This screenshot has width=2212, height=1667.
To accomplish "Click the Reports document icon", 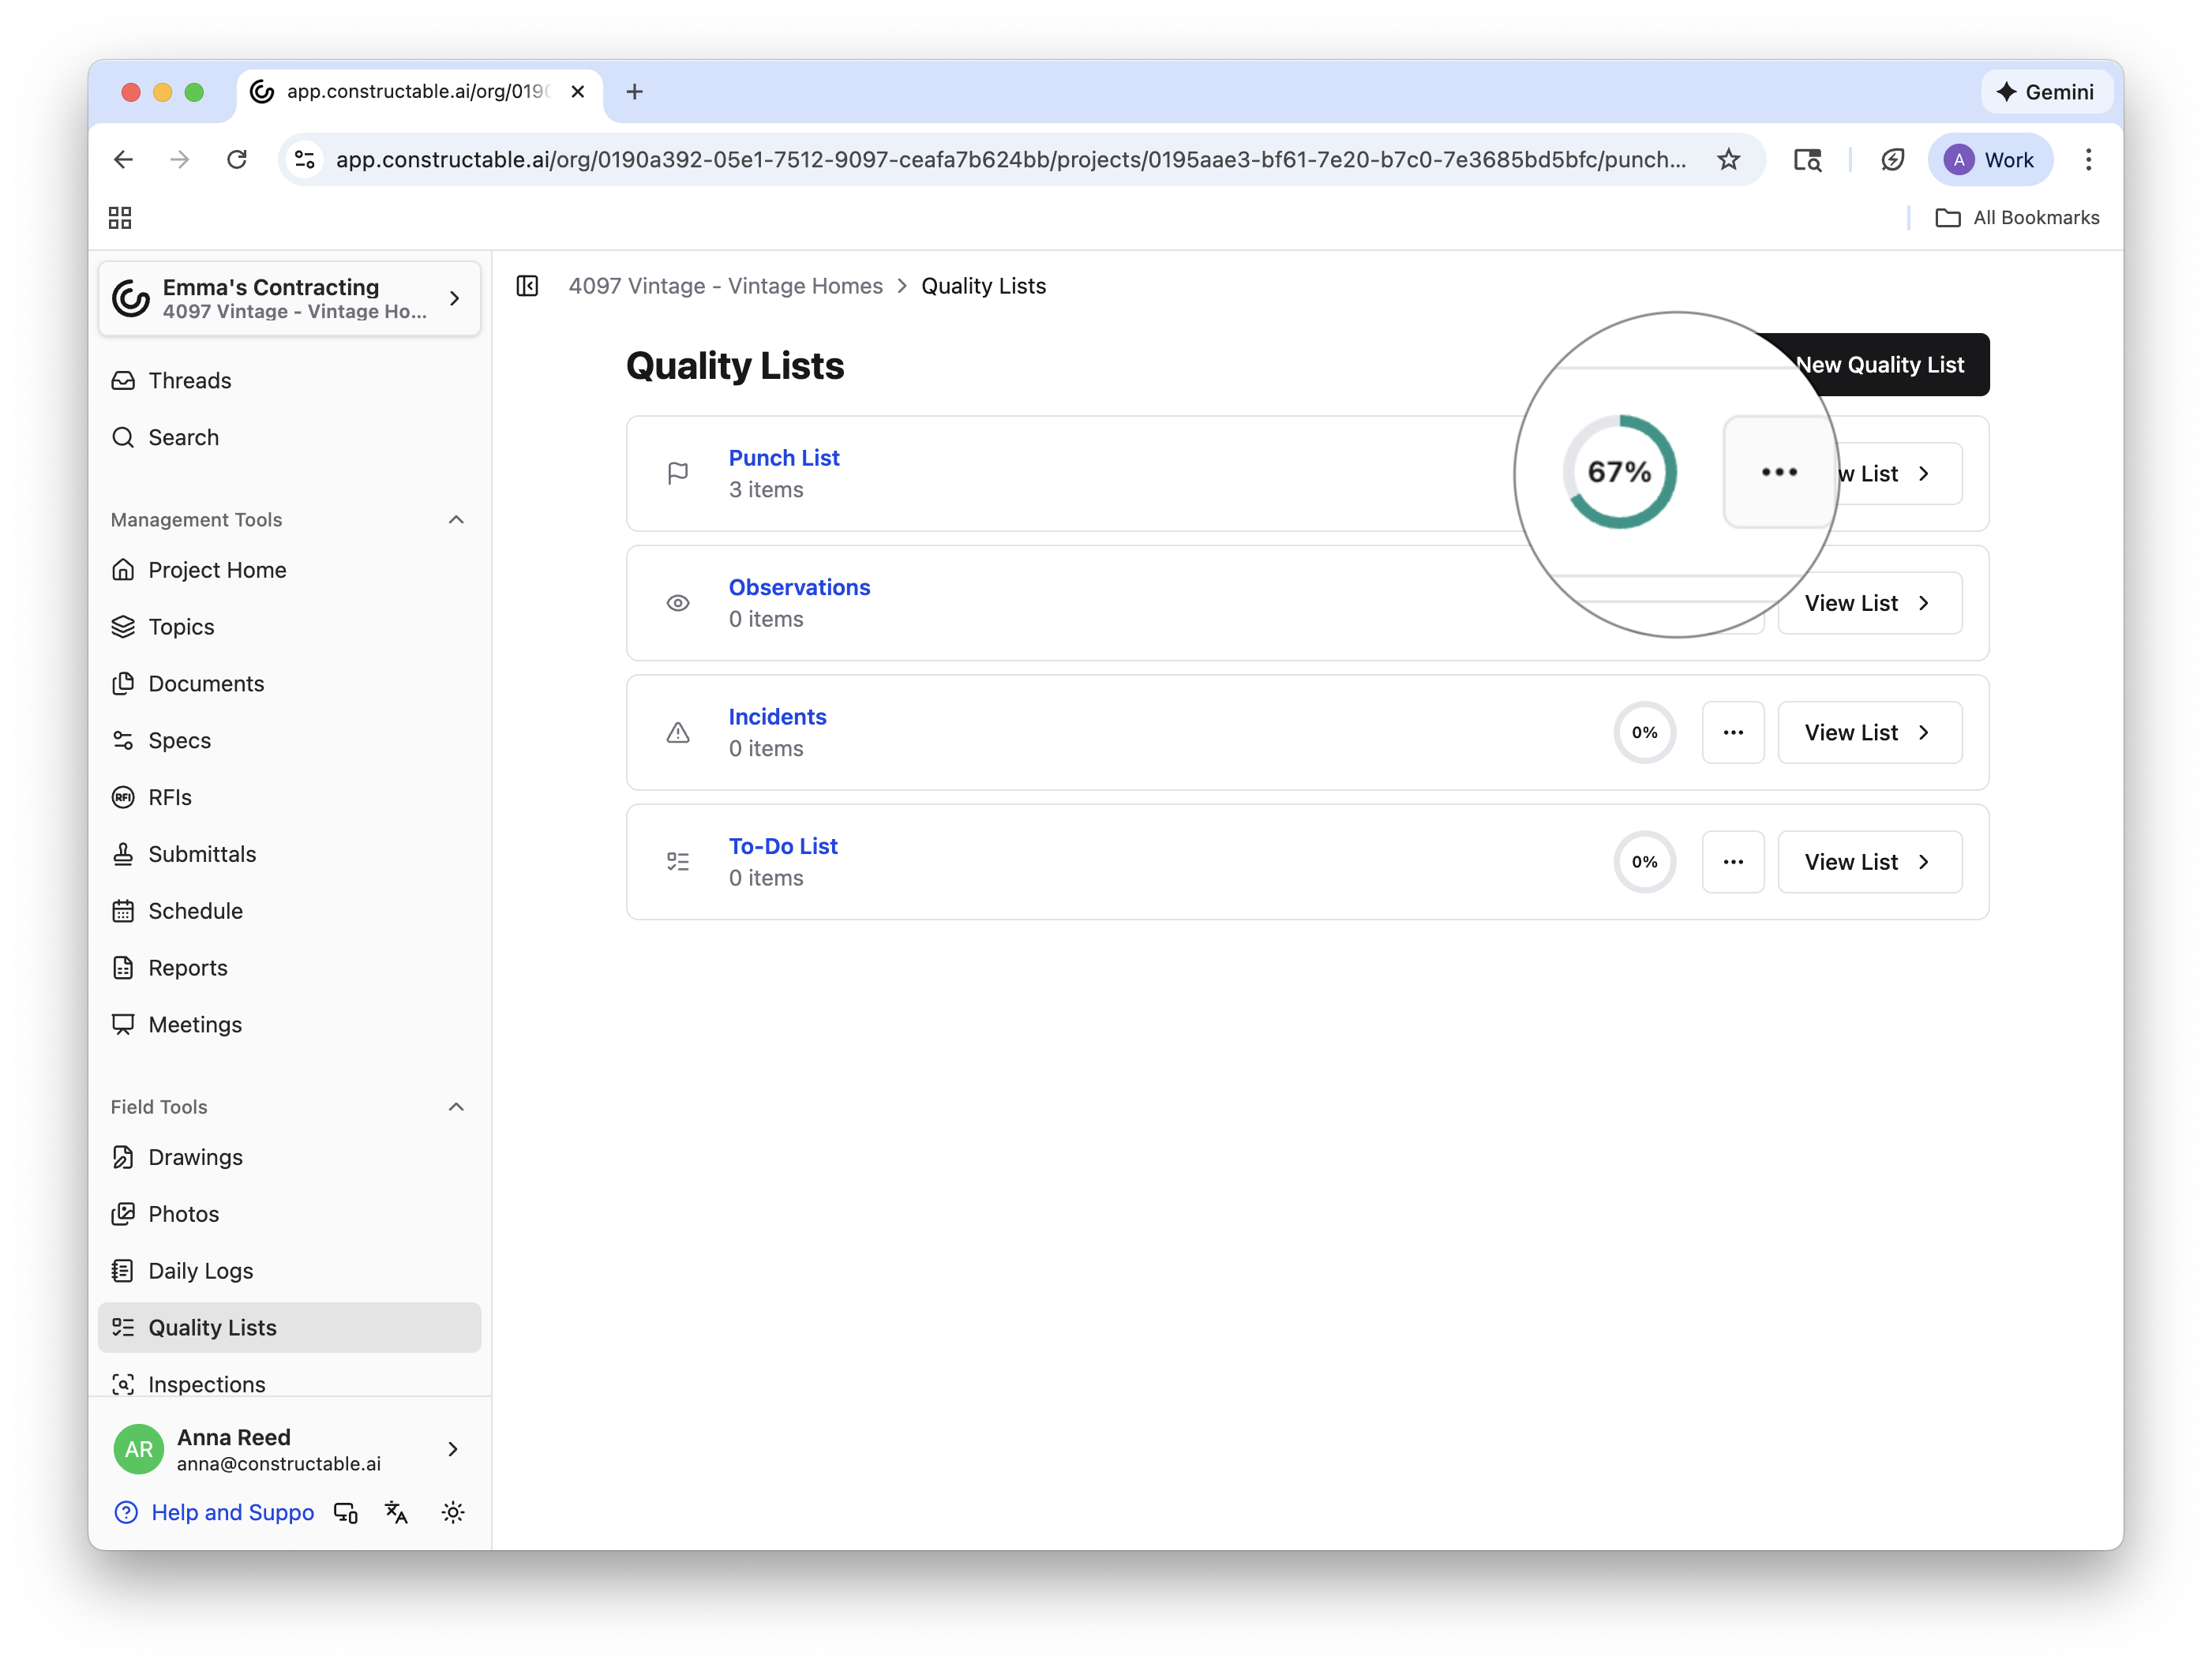I will click(x=123, y=968).
